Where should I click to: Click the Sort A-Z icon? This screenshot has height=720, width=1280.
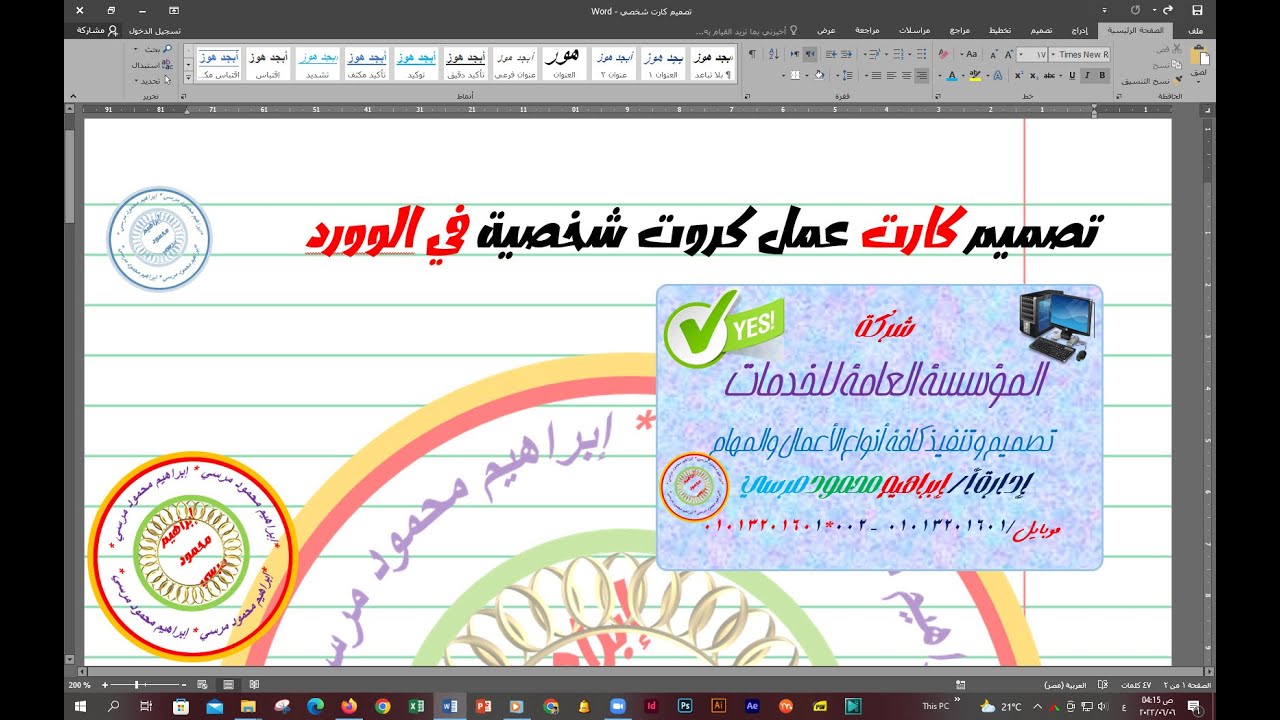click(x=774, y=55)
